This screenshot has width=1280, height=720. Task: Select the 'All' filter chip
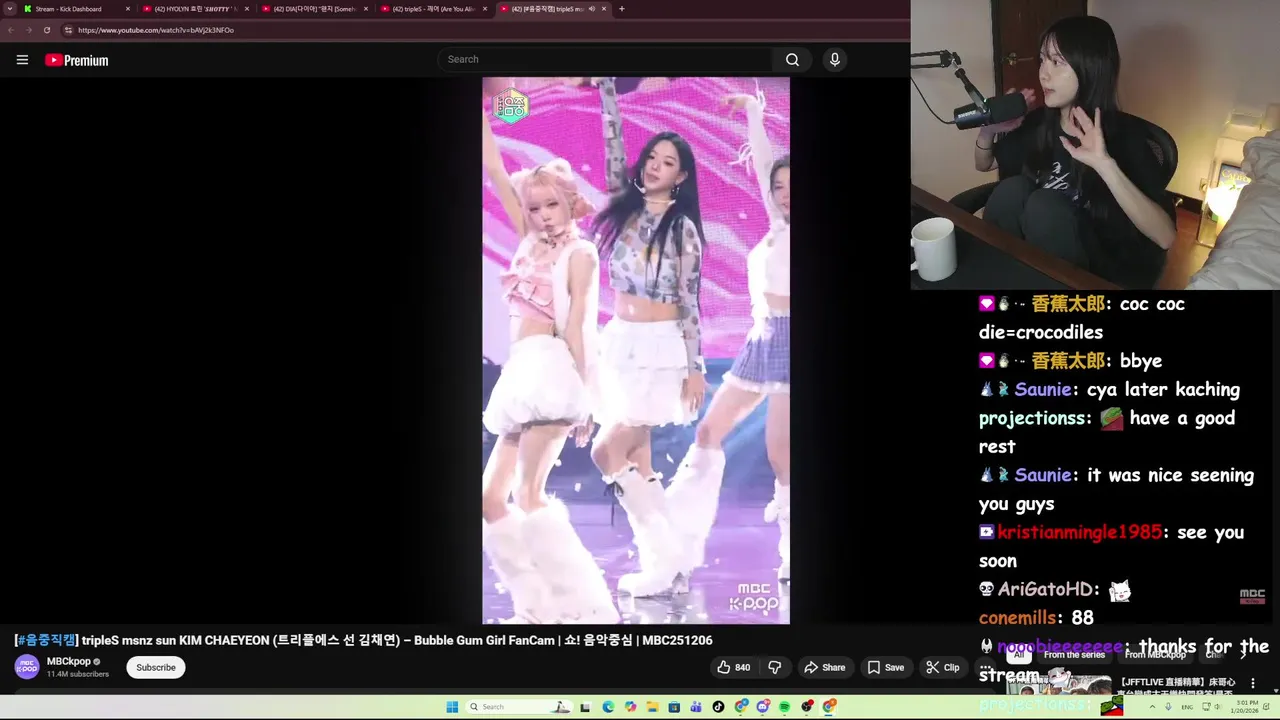point(1018,655)
